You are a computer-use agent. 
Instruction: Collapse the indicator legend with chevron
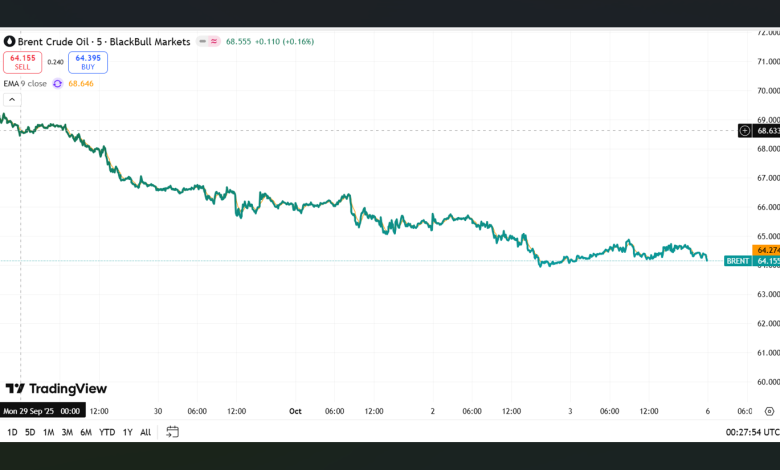tap(12, 100)
